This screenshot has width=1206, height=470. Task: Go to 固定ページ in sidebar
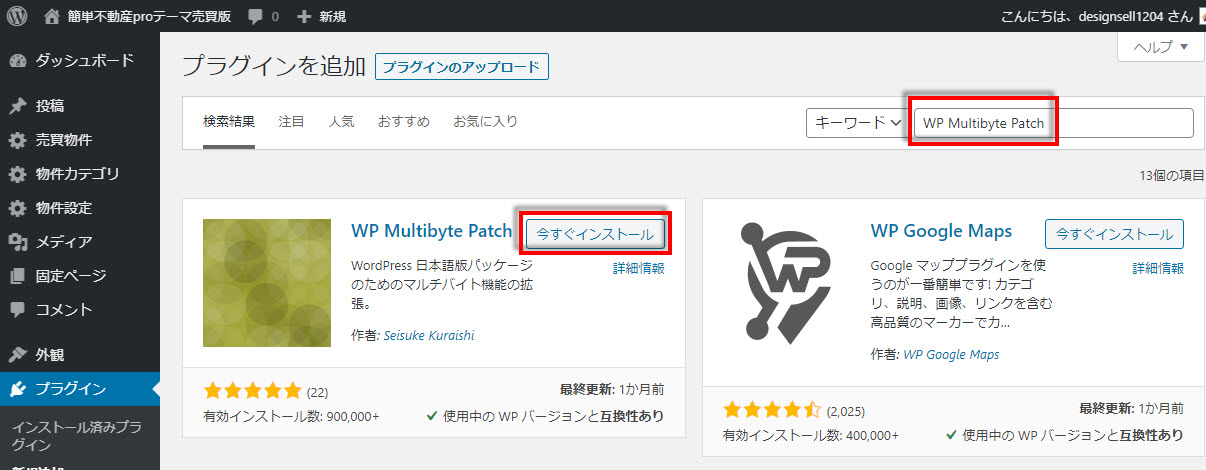[70, 275]
